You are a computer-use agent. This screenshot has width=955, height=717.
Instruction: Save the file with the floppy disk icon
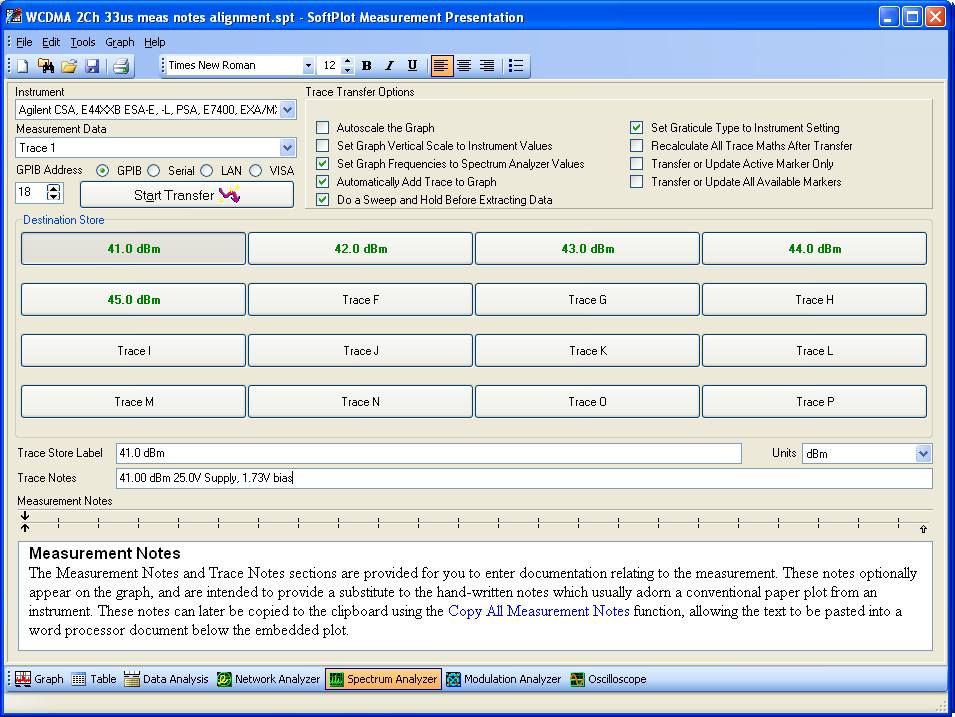92,66
